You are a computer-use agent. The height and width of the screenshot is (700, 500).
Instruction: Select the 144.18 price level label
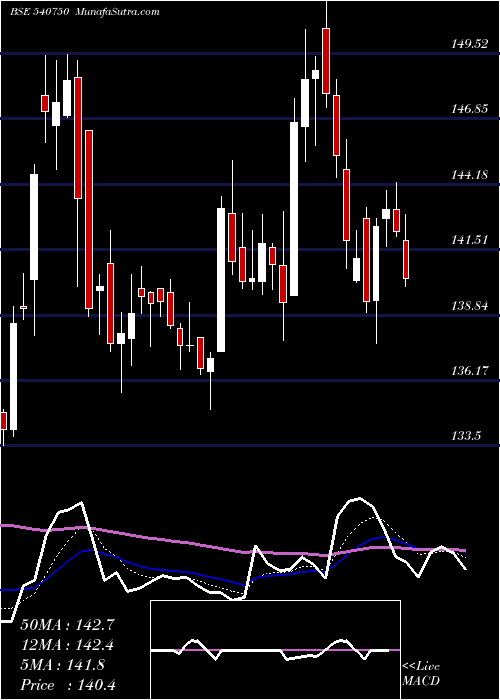coord(470,175)
